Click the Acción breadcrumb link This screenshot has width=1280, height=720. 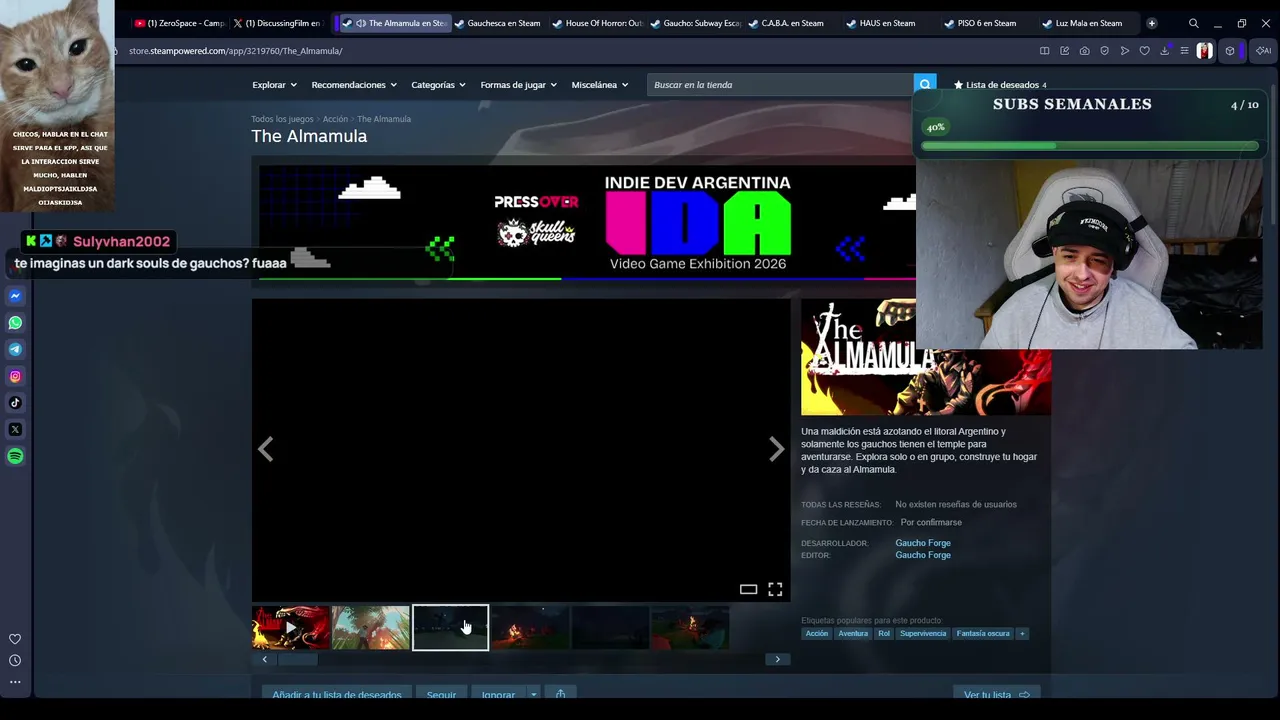tap(335, 119)
